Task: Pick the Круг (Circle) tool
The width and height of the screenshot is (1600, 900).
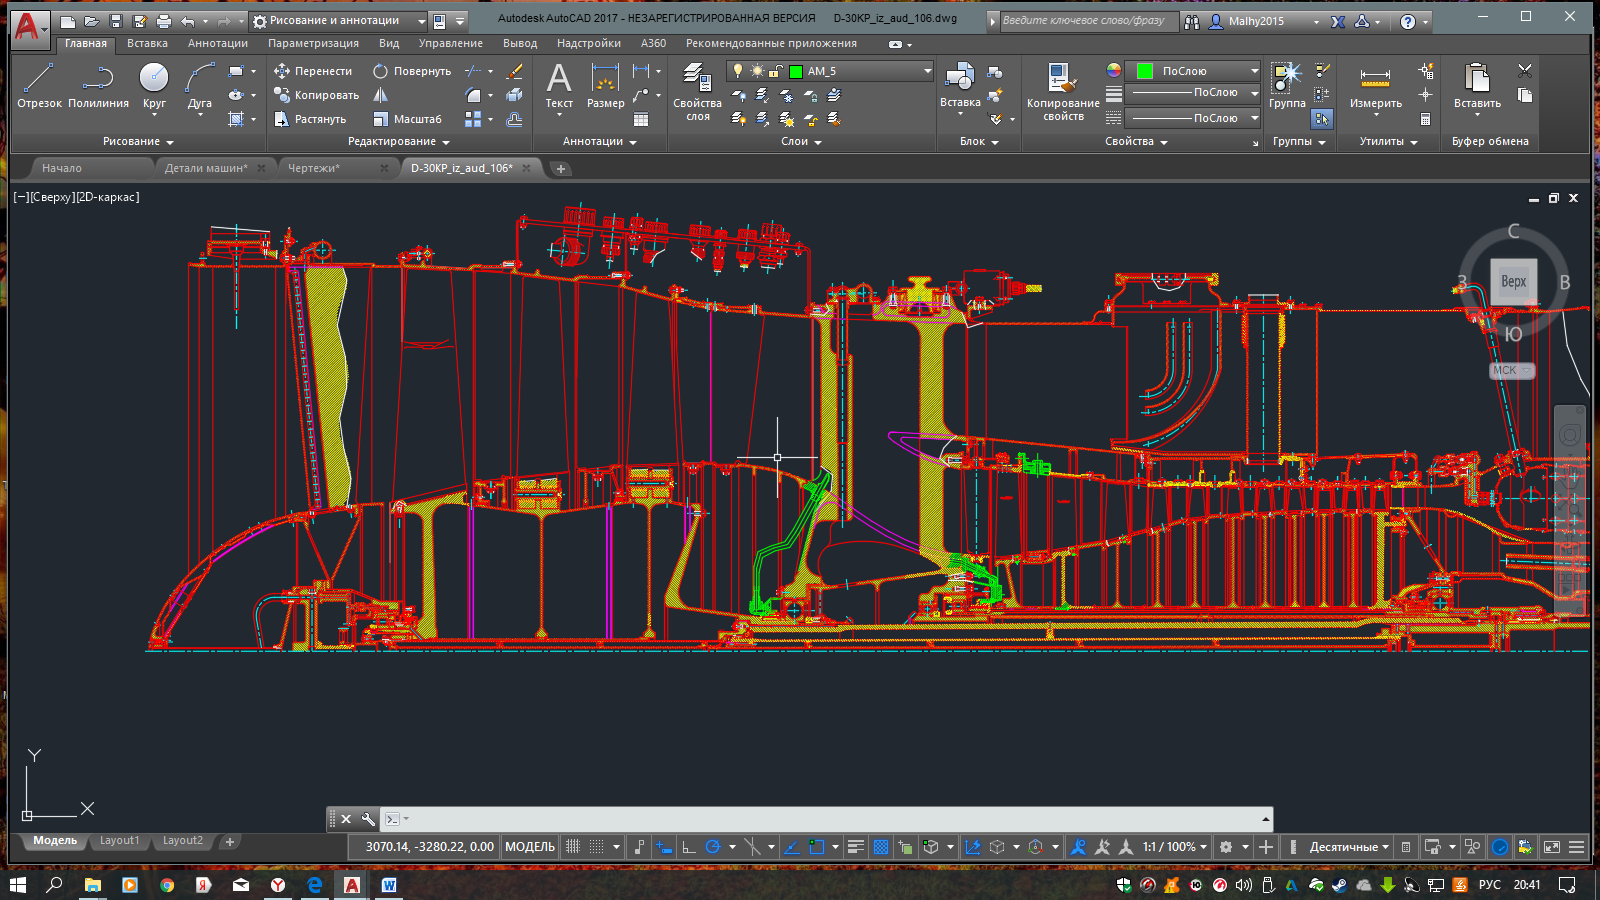Action: click(x=154, y=85)
